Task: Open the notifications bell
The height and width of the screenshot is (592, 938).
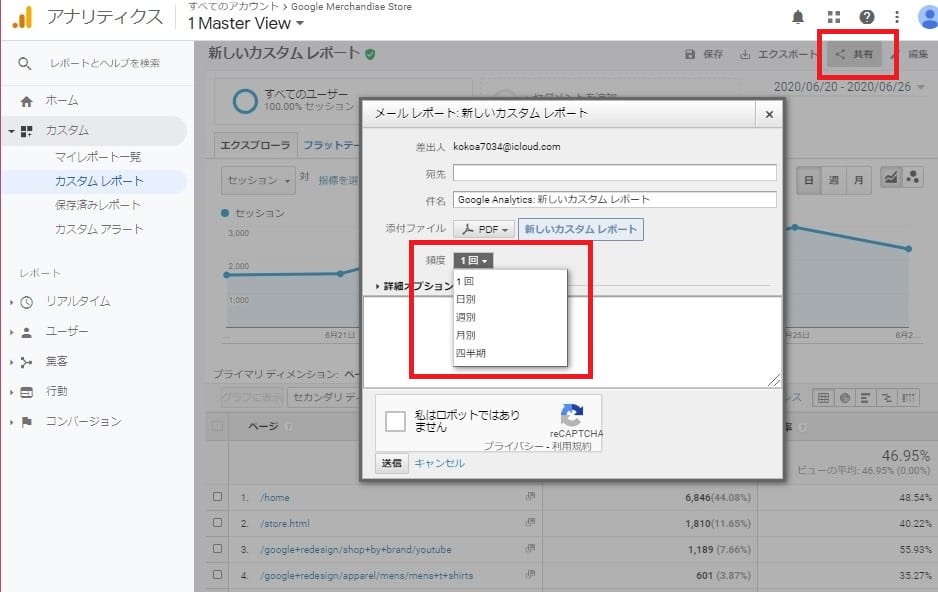Action: [798, 17]
